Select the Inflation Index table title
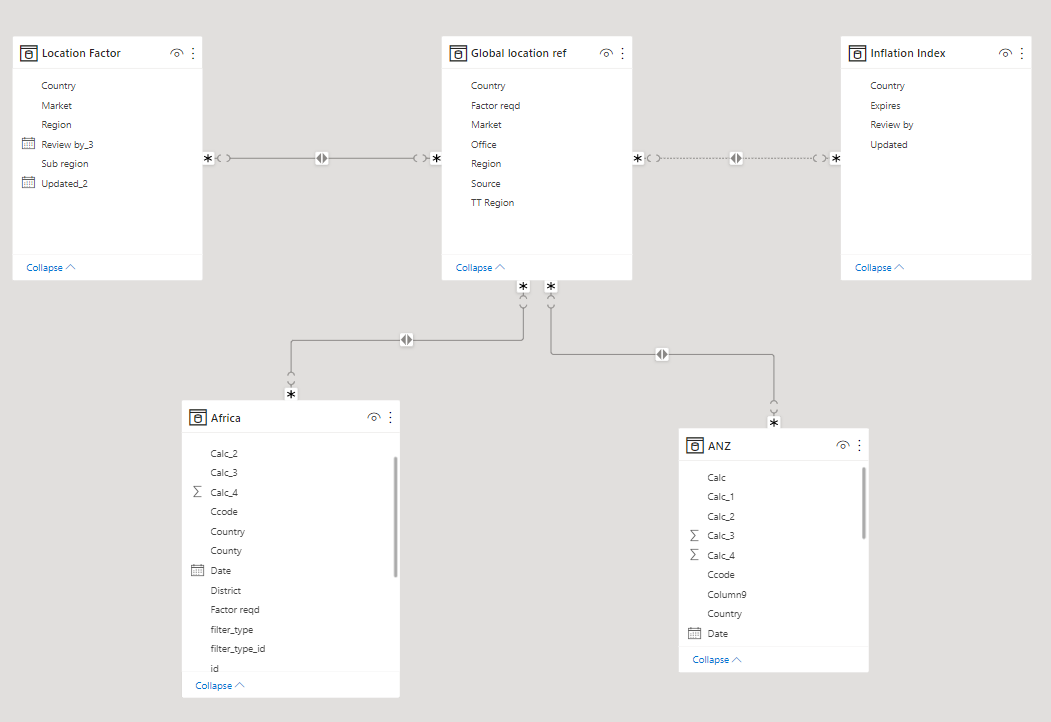The width and height of the screenshot is (1051, 722). (x=908, y=53)
